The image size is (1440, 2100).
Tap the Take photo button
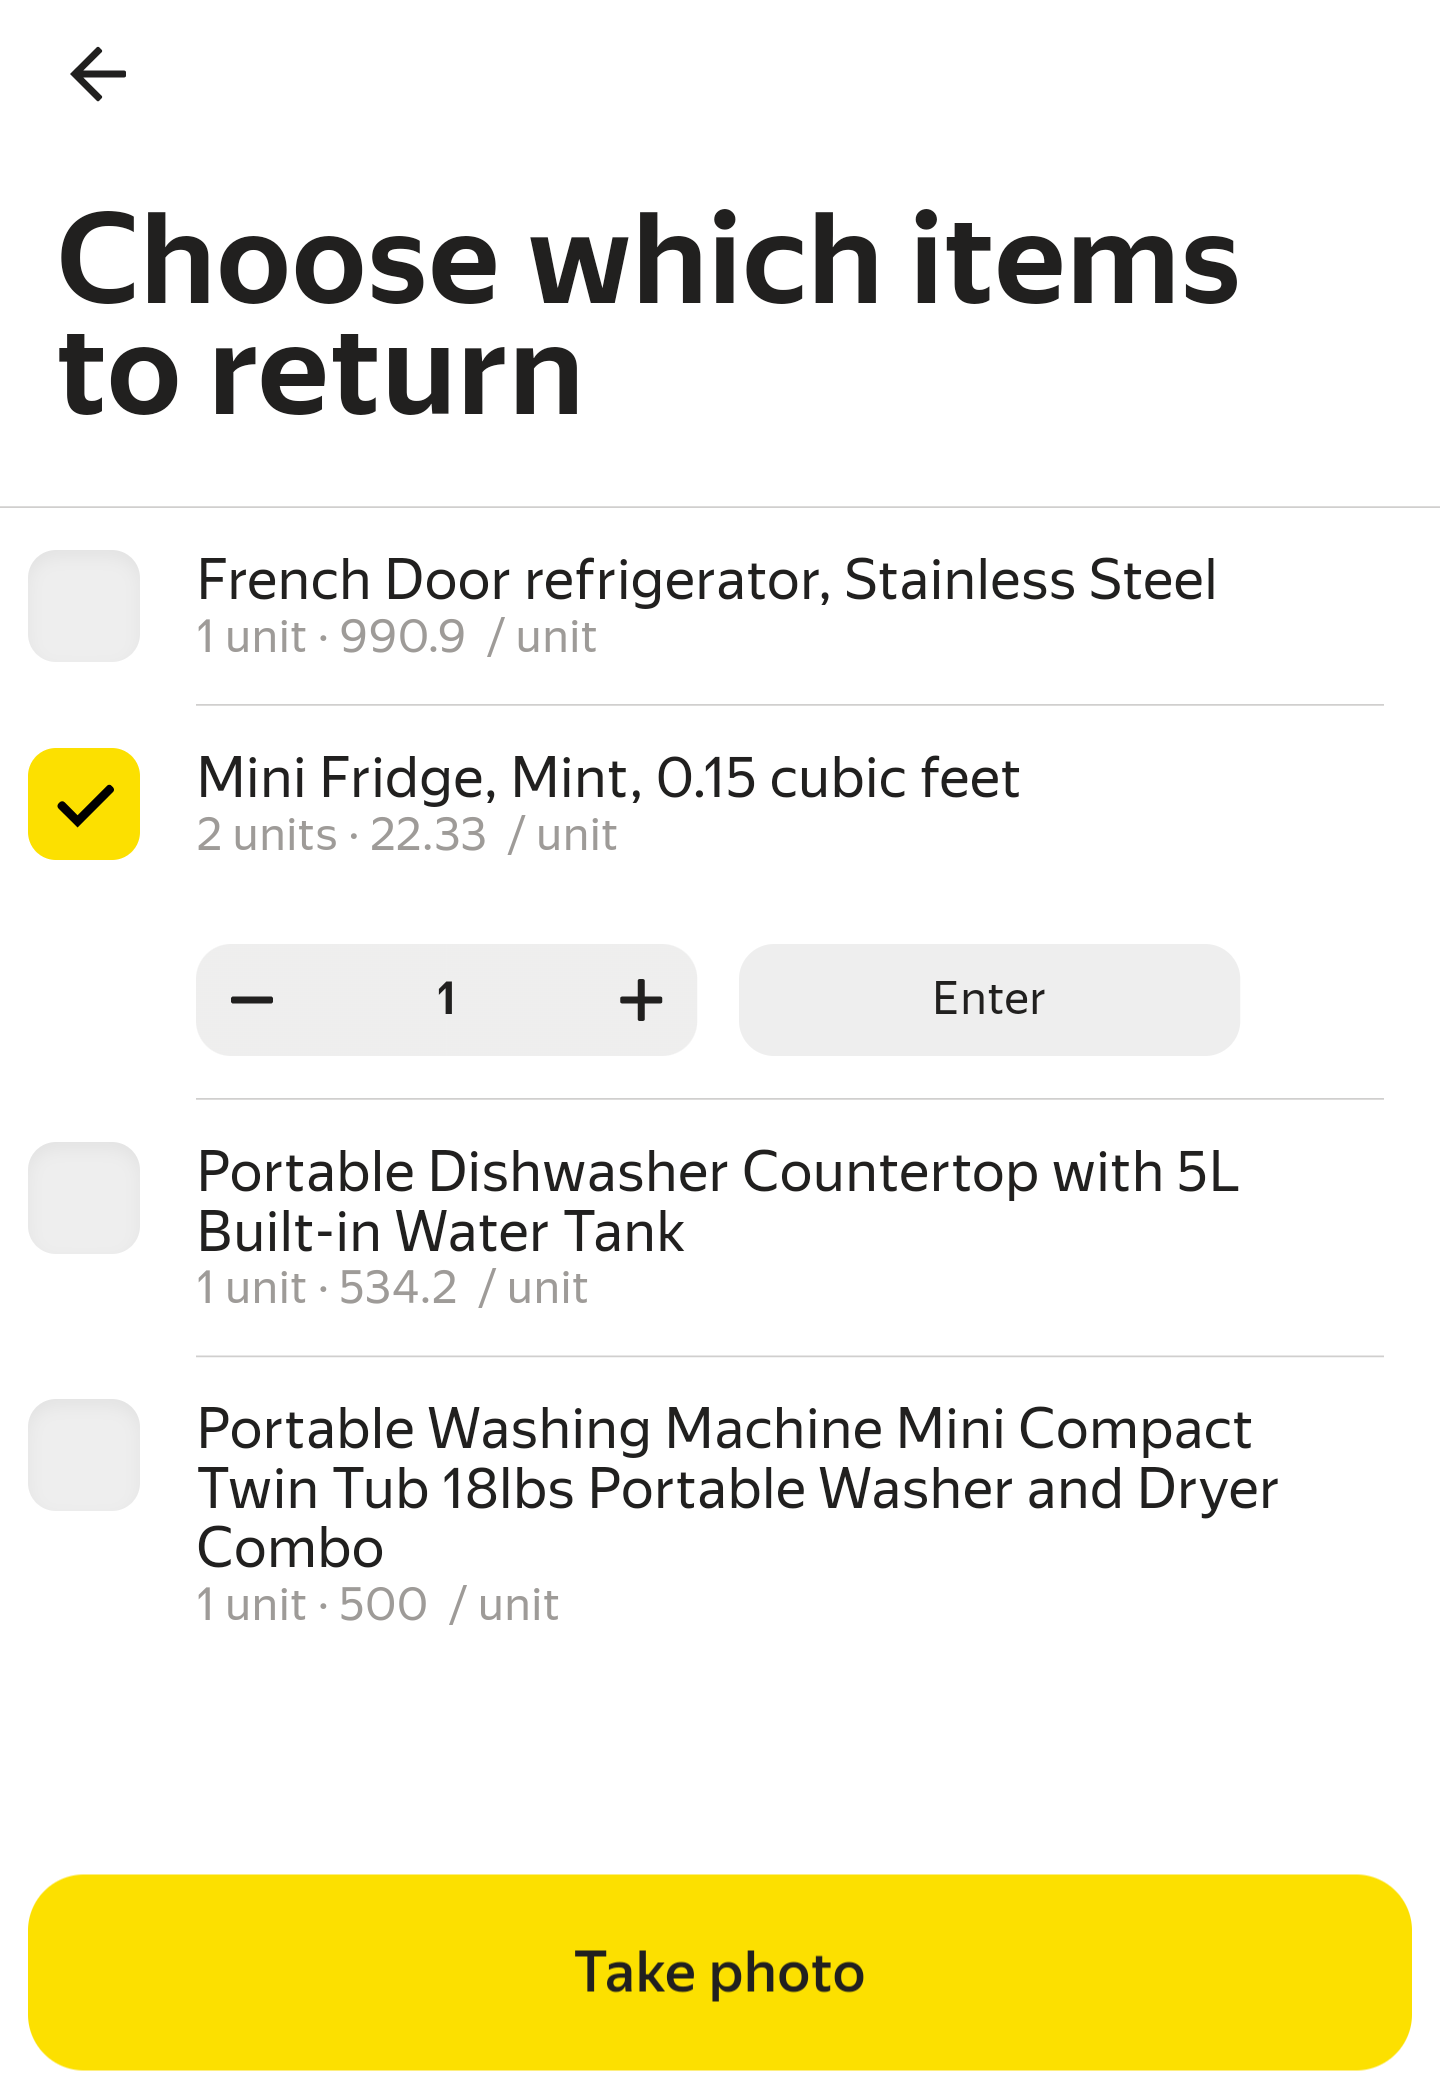(720, 1972)
